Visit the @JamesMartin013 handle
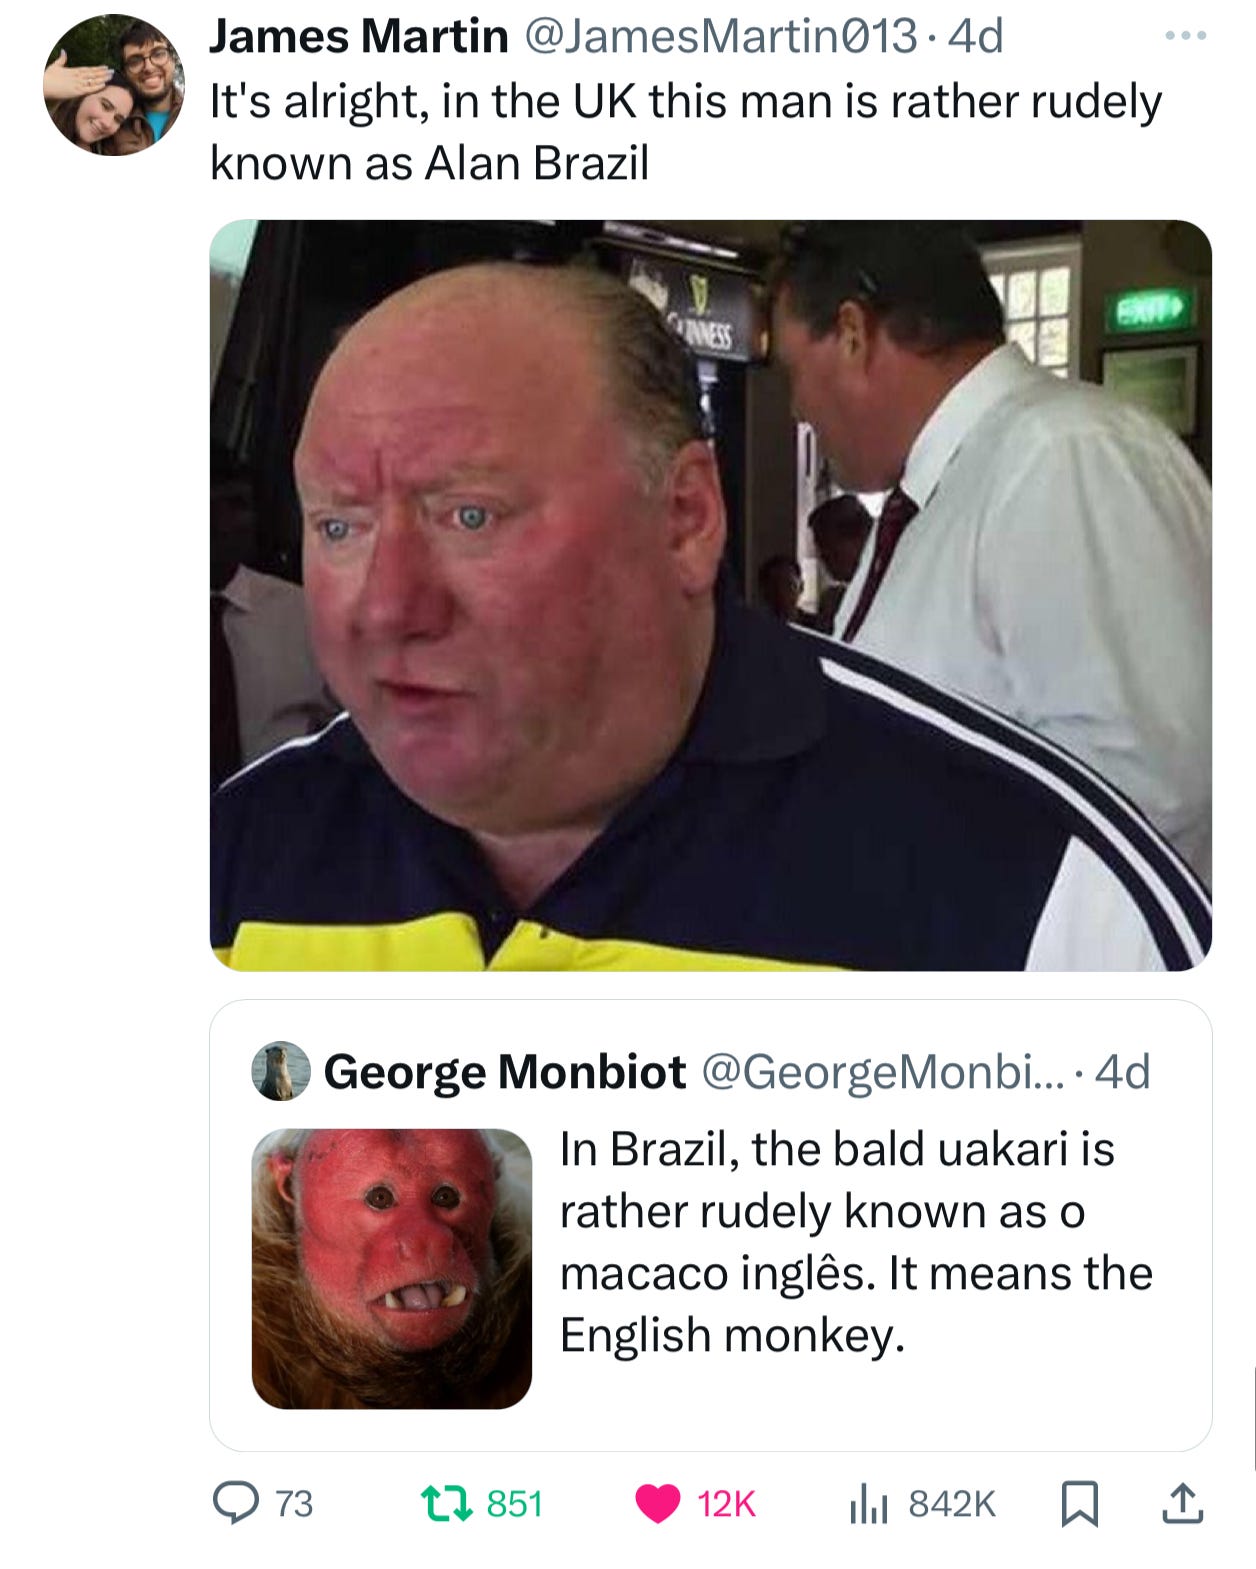Image resolution: width=1256 pixels, height=1569 pixels. [x=720, y=37]
